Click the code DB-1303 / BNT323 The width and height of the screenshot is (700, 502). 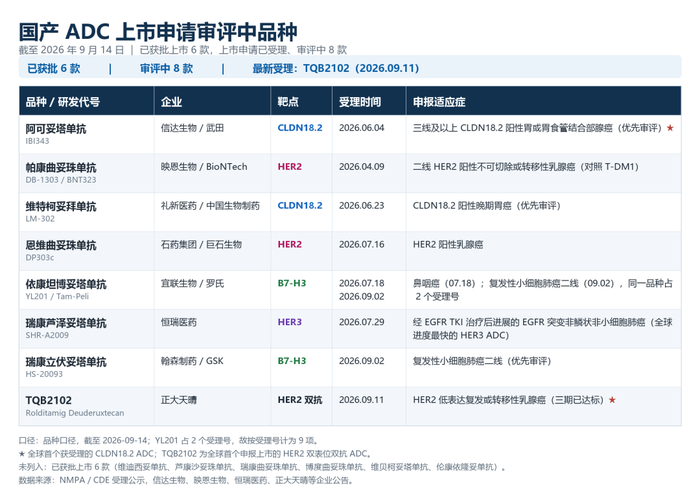click(61, 180)
